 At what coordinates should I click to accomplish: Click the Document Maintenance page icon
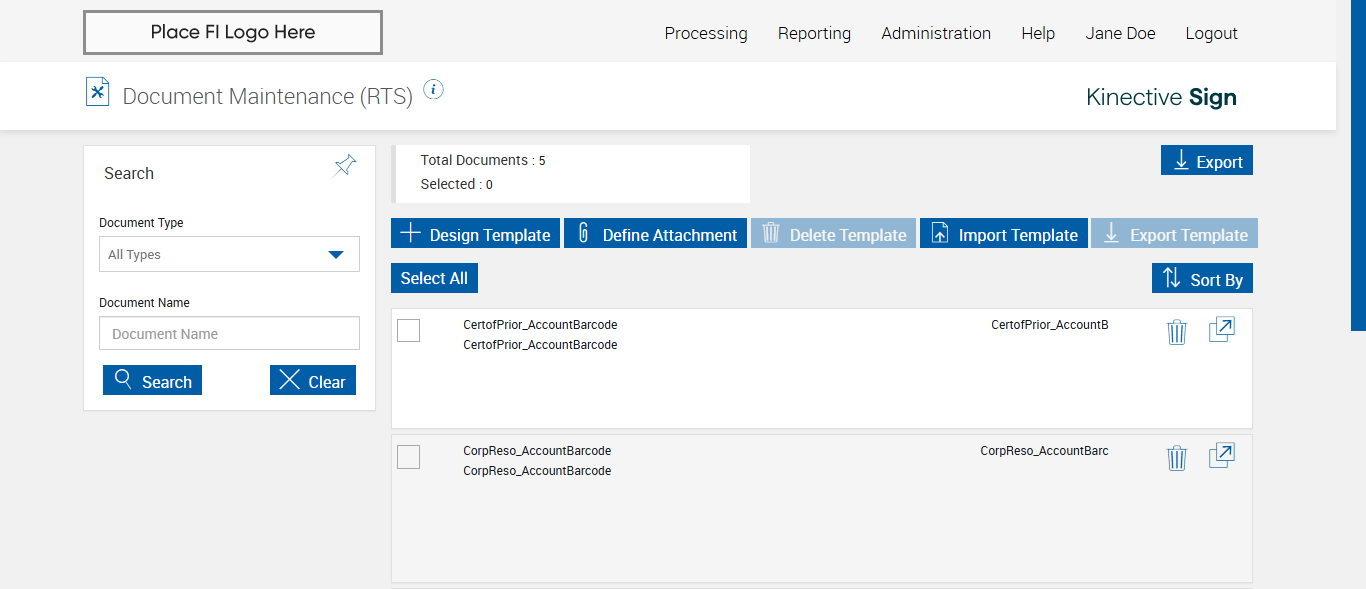[97, 92]
